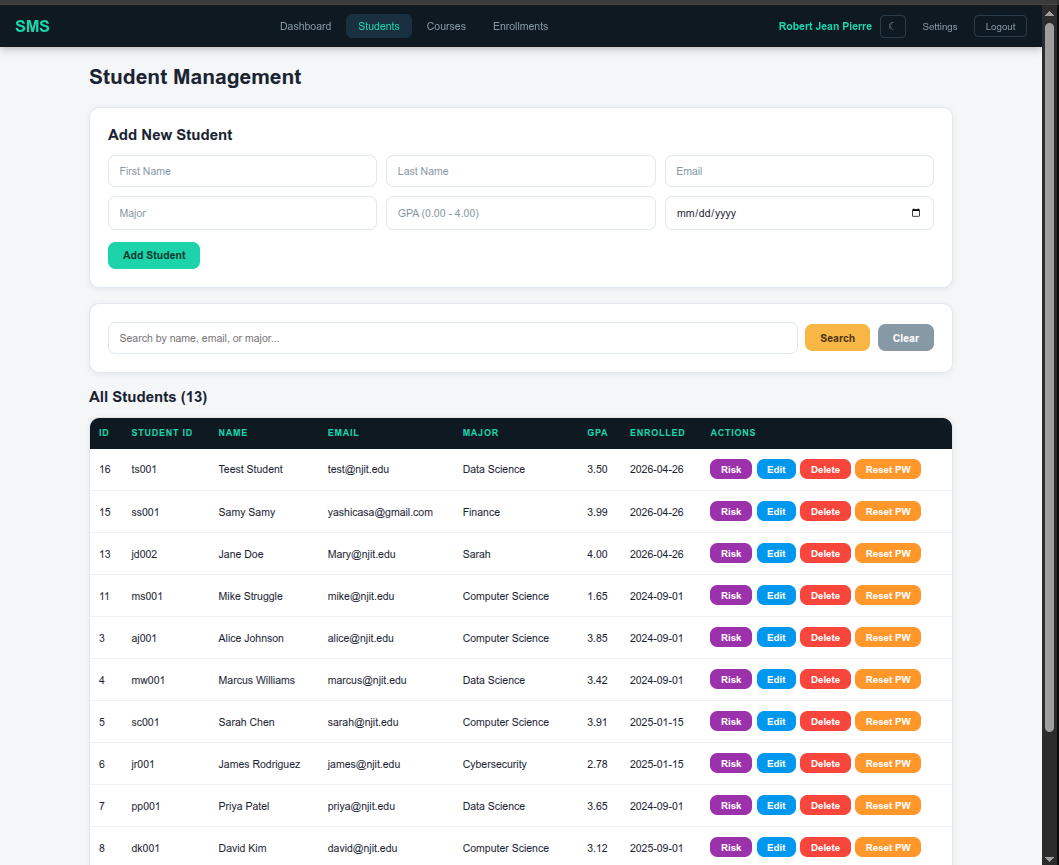Focus the student search box
Screen dimensions: 1059x865
coord(453,338)
